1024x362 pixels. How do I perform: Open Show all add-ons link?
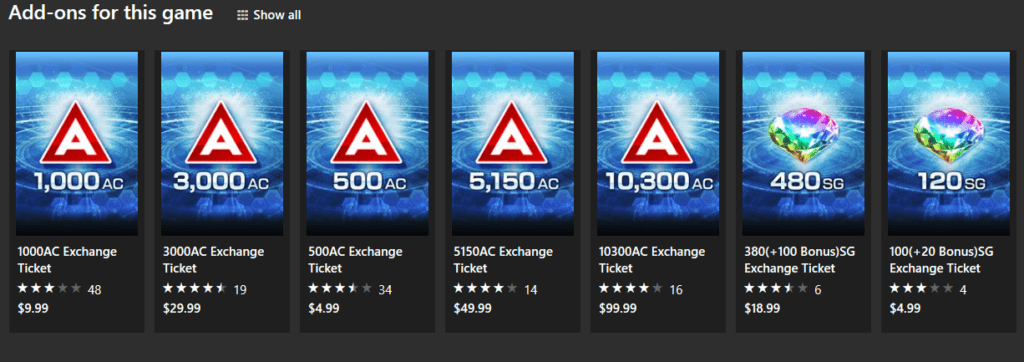(268, 15)
